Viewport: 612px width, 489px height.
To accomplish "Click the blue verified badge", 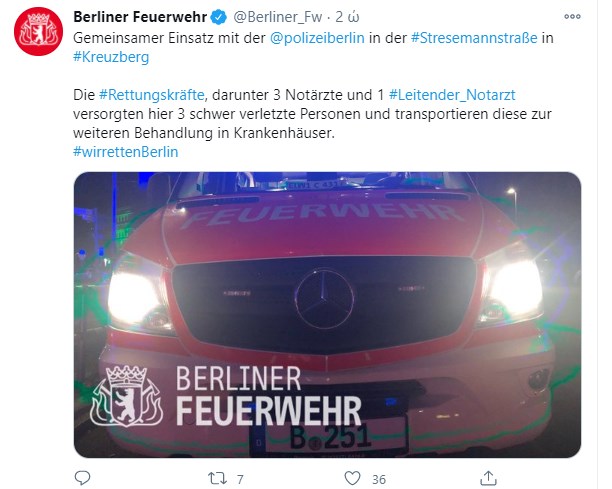I will point(219,17).
